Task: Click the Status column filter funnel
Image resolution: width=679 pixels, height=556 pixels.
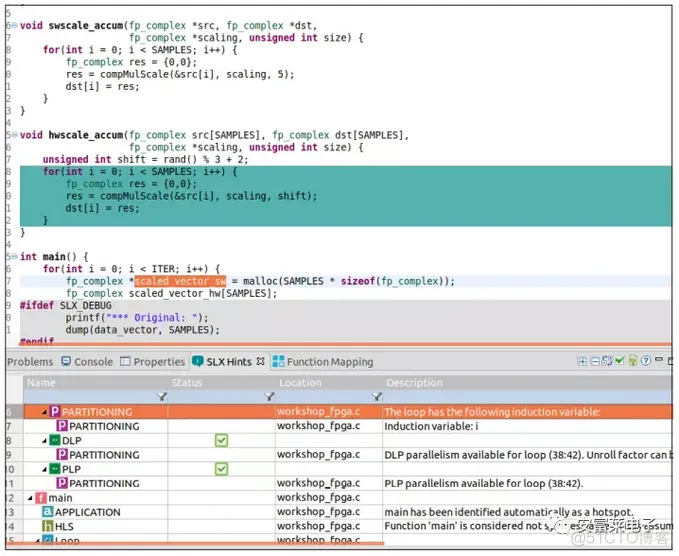Action: 269,397
